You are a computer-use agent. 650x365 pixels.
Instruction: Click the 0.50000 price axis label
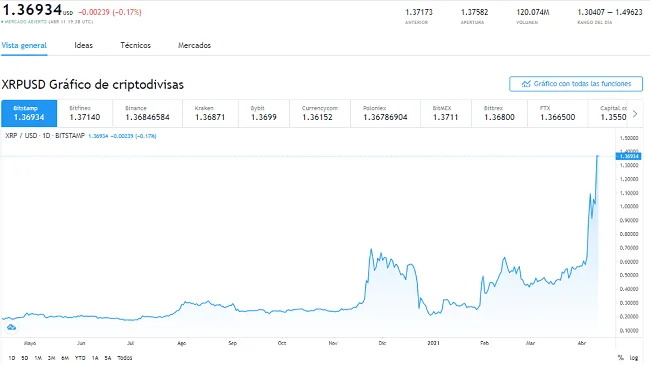pyautogui.click(x=629, y=275)
